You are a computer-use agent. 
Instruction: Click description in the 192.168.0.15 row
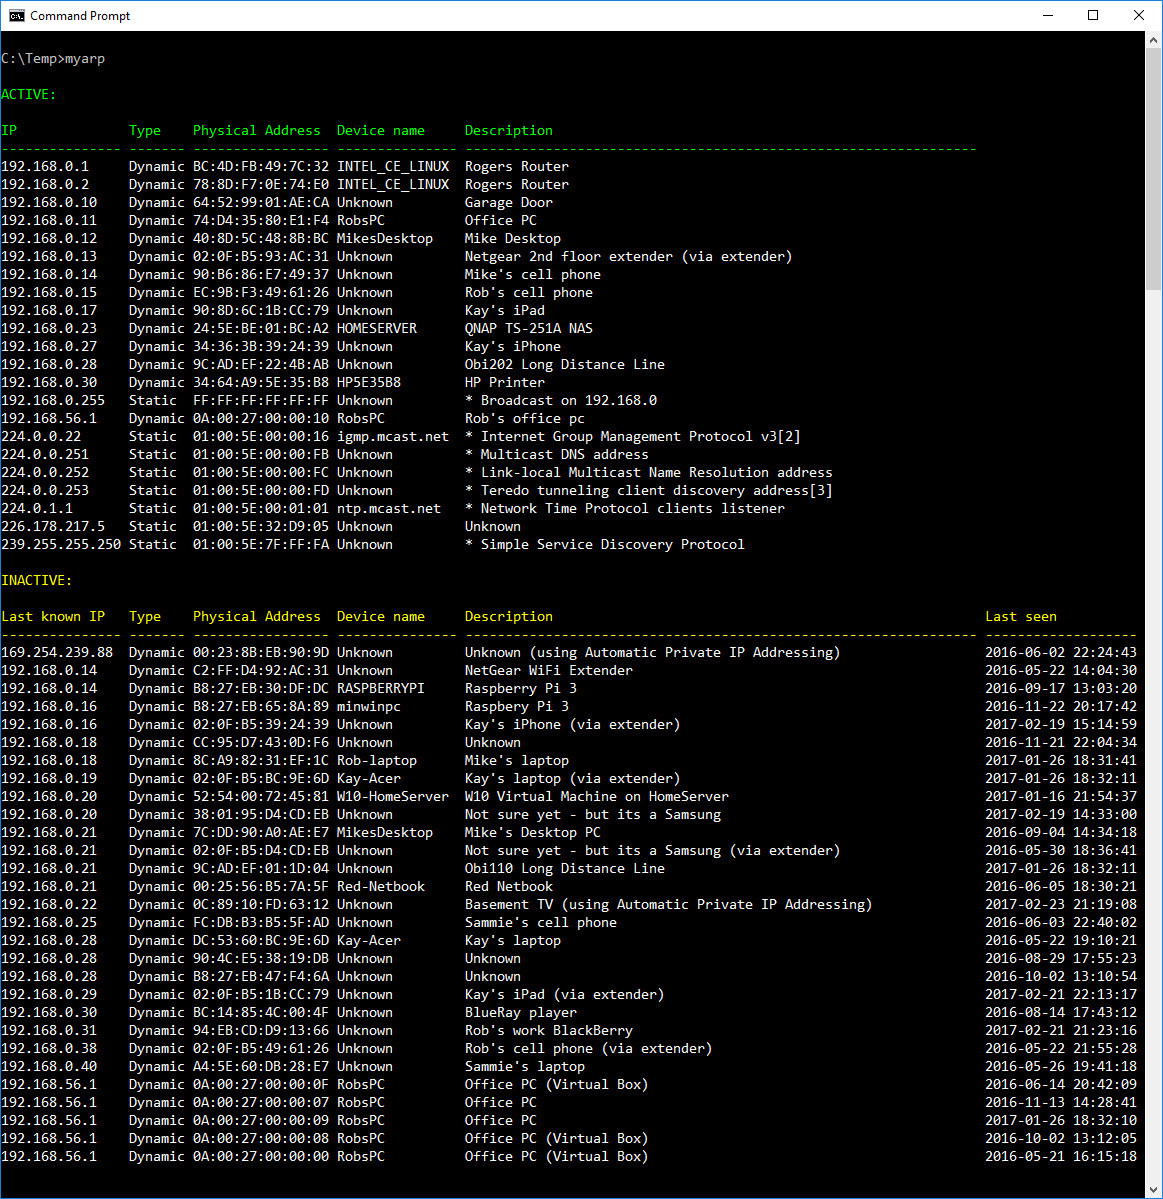pyautogui.click(x=528, y=293)
